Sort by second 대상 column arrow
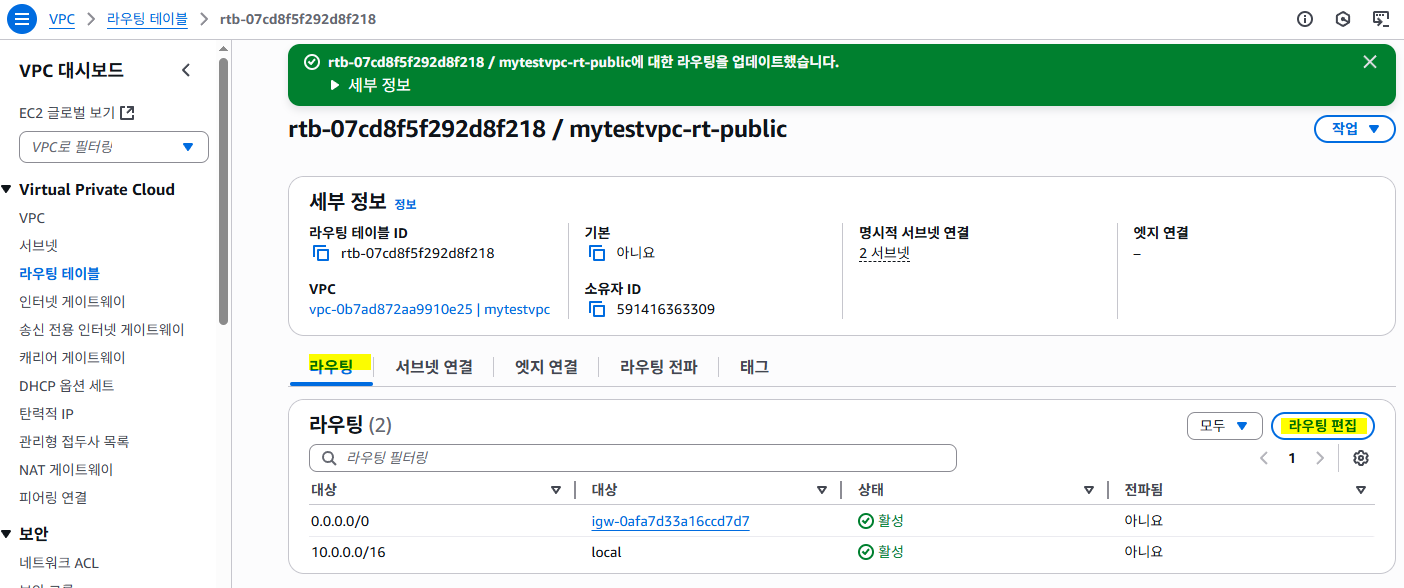Image resolution: width=1404 pixels, height=588 pixels. pos(822,490)
